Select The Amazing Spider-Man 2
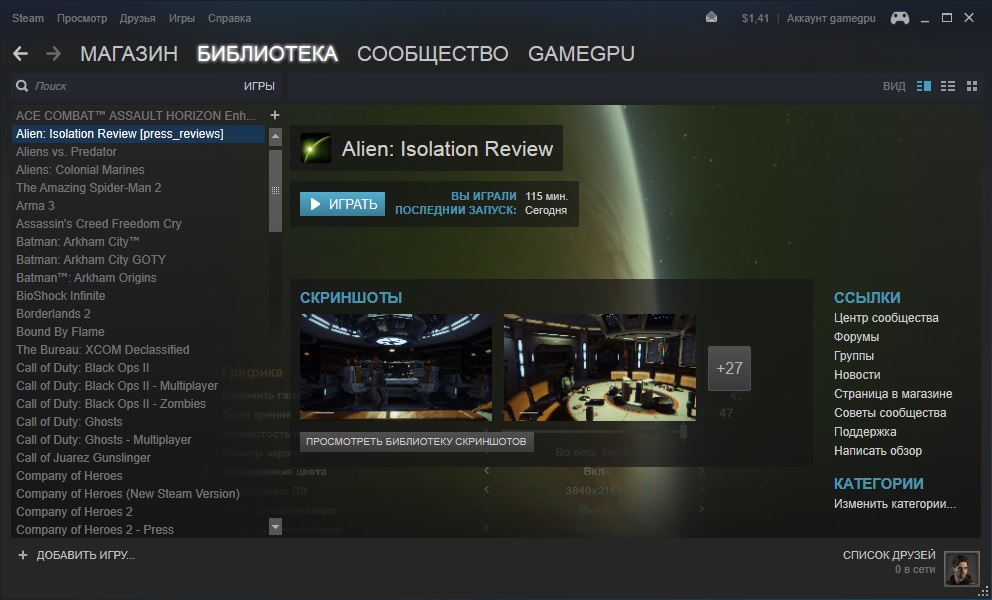The height and width of the screenshot is (600, 992). [89, 187]
